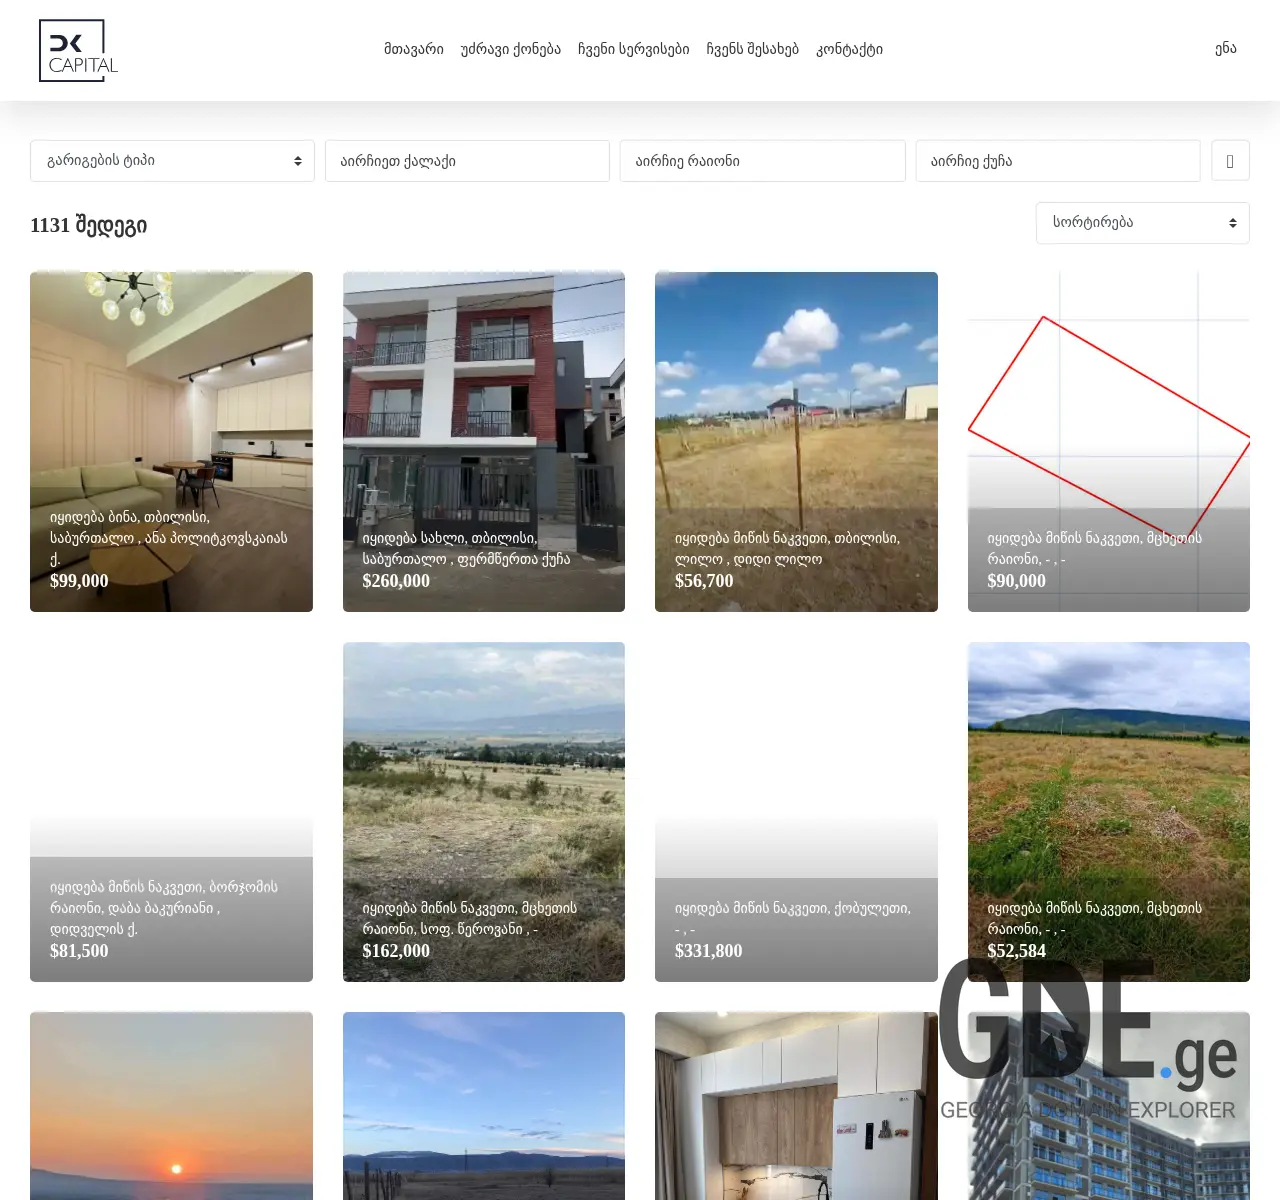Click the filter icon beside the street selector
The width and height of the screenshot is (1280, 1200).
point(1230,160)
